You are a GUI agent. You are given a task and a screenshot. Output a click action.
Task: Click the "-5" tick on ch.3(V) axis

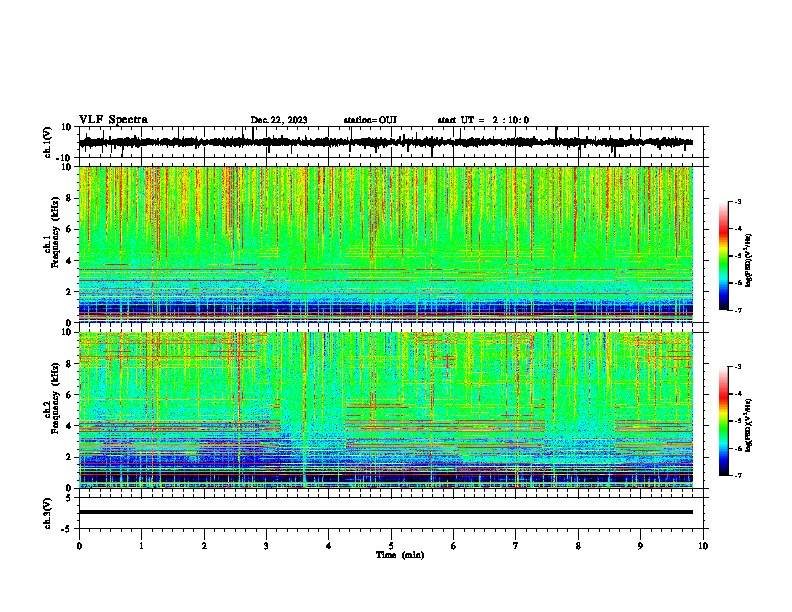pyautogui.click(x=67, y=529)
